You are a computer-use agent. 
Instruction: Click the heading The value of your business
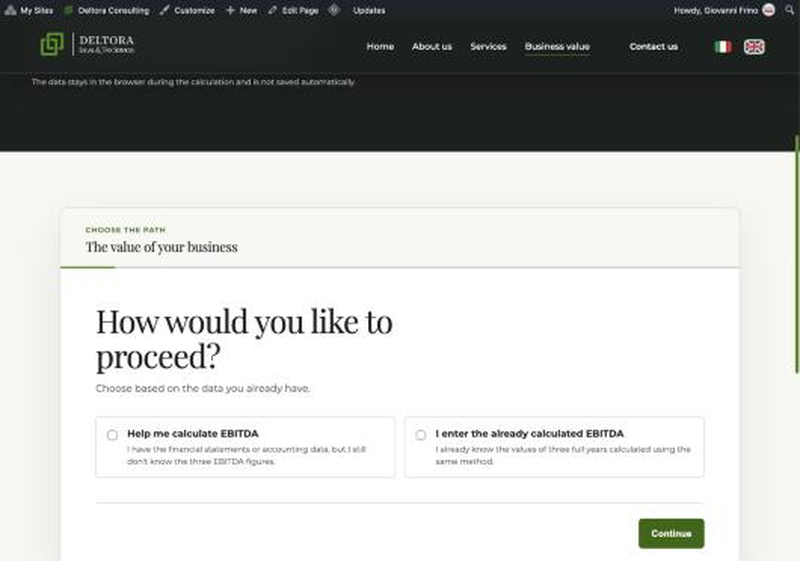162,247
